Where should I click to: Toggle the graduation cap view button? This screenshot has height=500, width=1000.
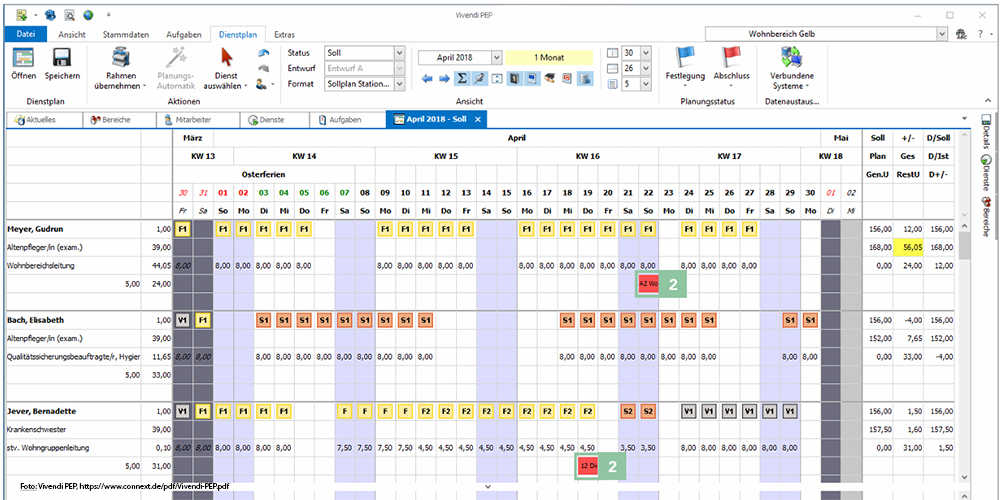pos(549,78)
